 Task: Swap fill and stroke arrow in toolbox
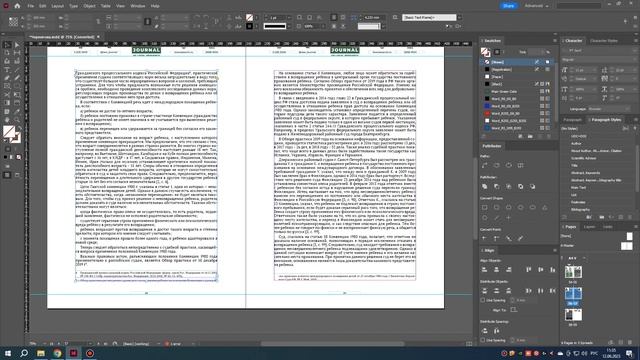(x=19, y=128)
